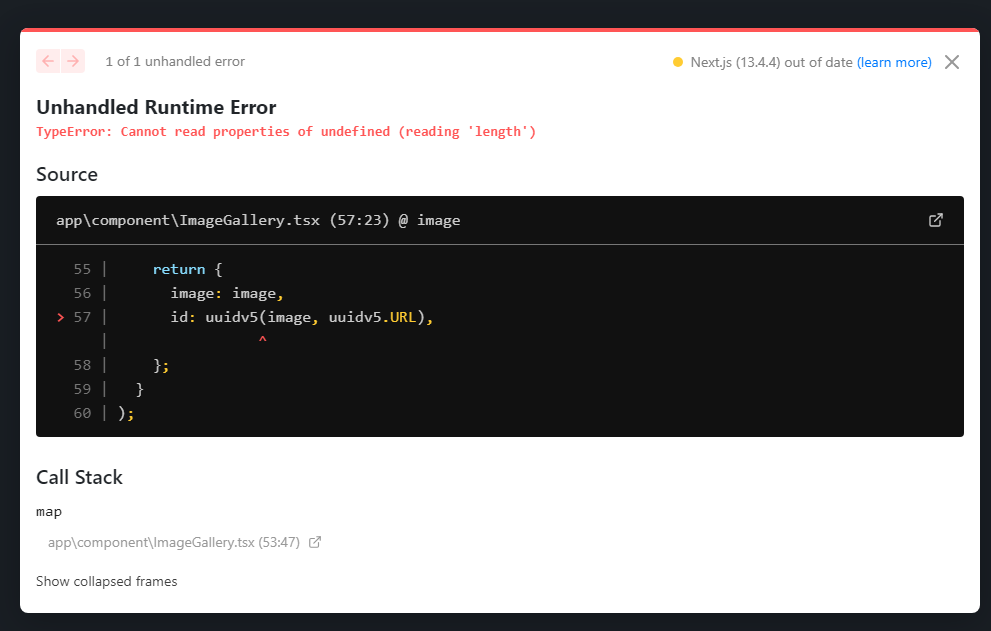Open the Next.js (learn more) link
This screenshot has width=991, height=631.
pos(893,61)
